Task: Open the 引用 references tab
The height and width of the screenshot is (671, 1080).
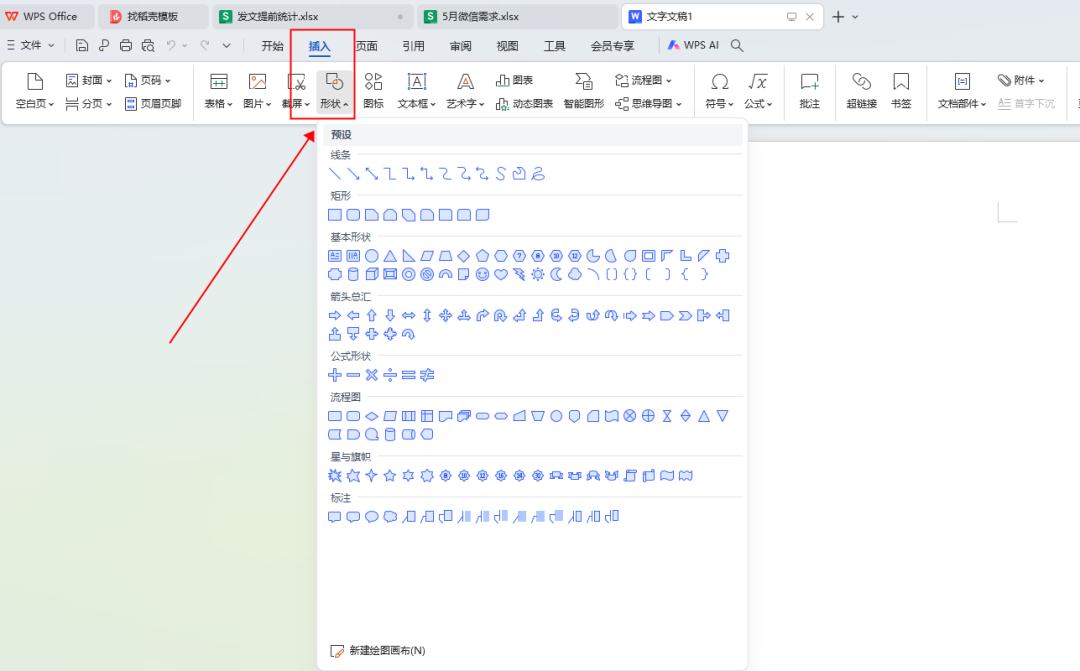Action: pyautogui.click(x=413, y=45)
